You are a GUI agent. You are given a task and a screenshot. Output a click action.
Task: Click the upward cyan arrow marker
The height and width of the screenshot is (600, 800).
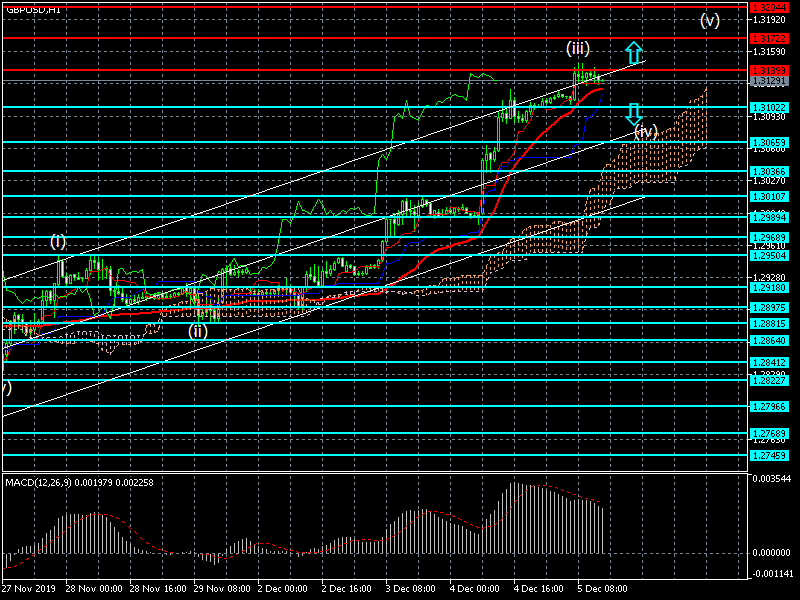click(632, 53)
